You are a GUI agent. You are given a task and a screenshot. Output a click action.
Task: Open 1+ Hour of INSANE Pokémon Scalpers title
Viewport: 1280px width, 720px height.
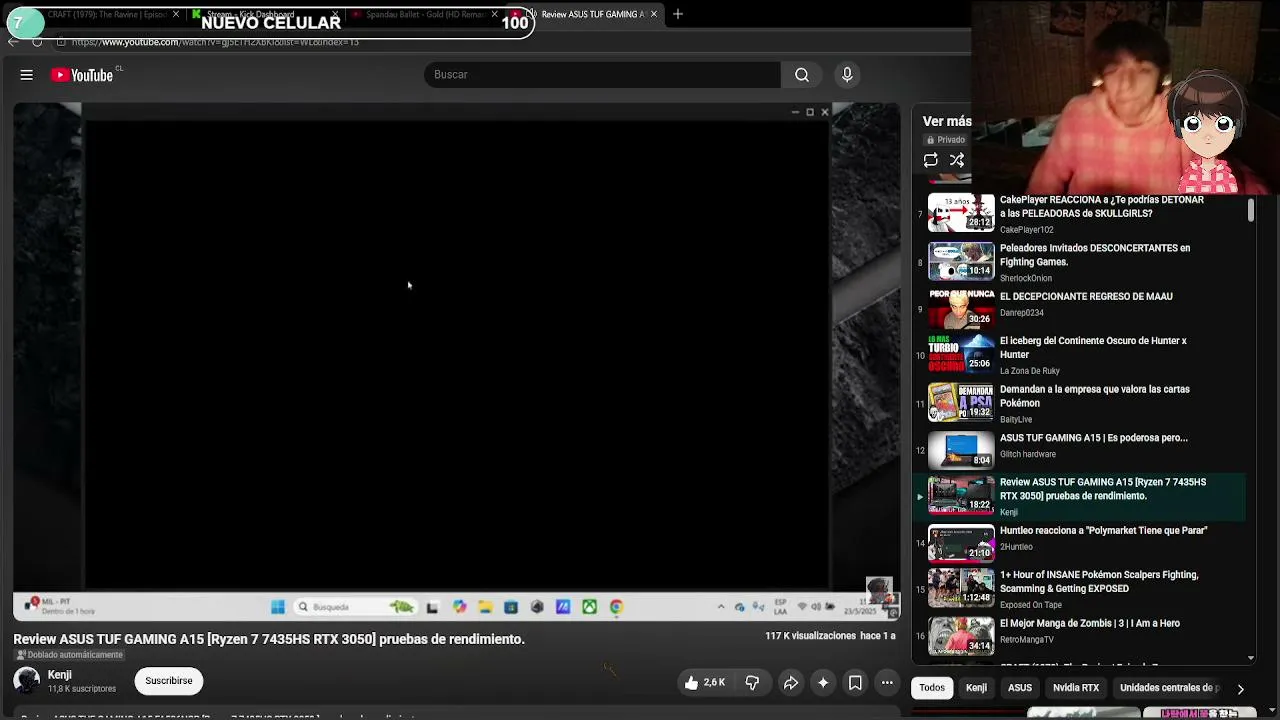click(x=1099, y=582)
